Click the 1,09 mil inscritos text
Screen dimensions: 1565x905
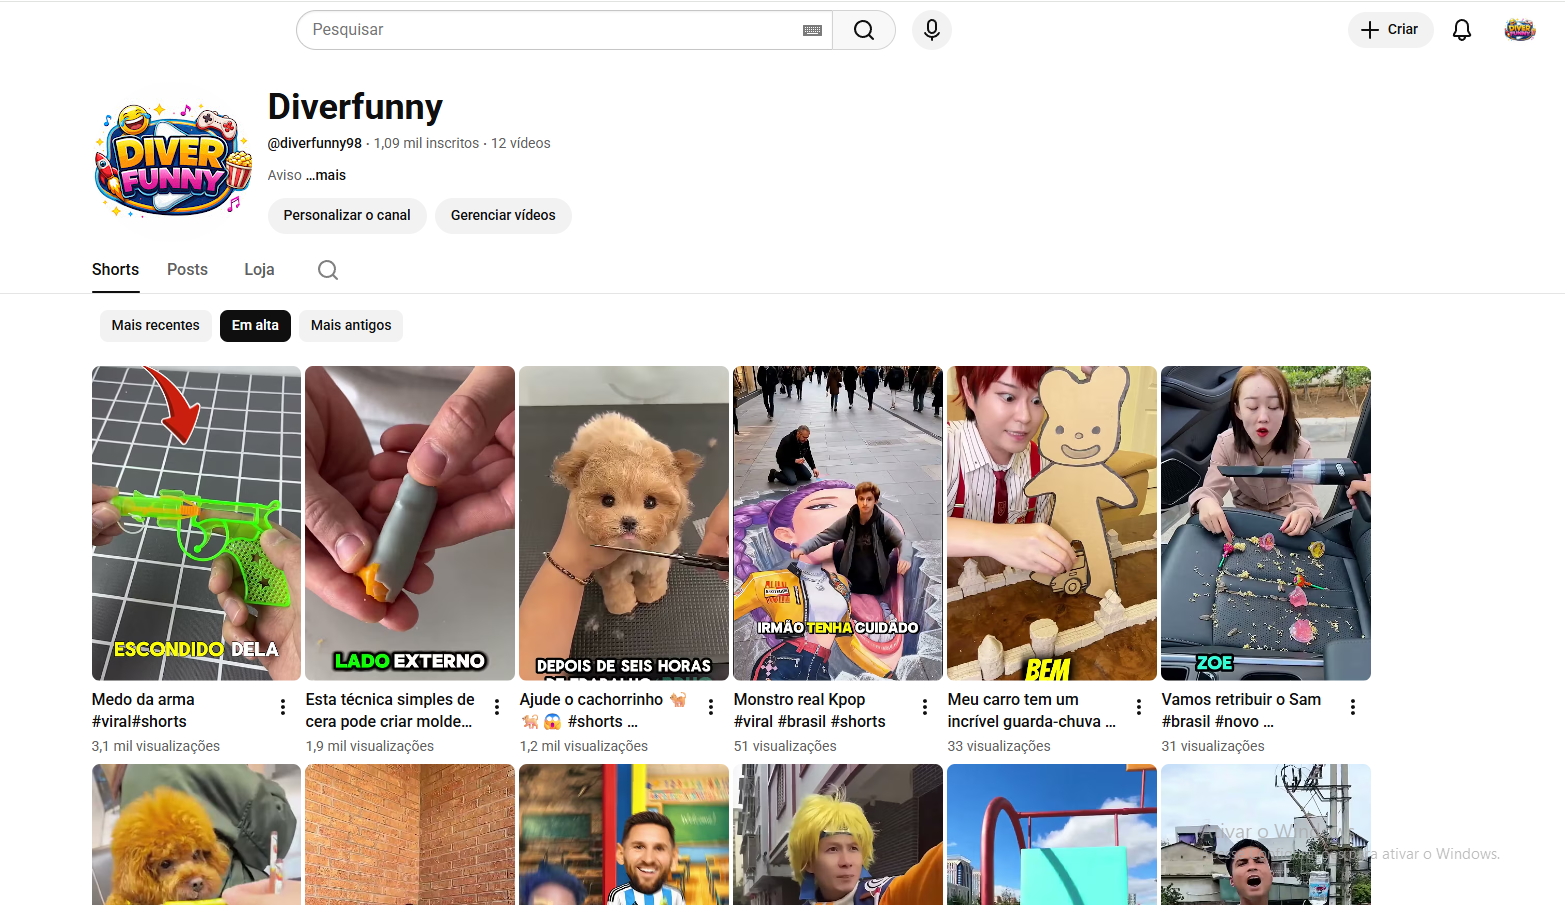426,143
